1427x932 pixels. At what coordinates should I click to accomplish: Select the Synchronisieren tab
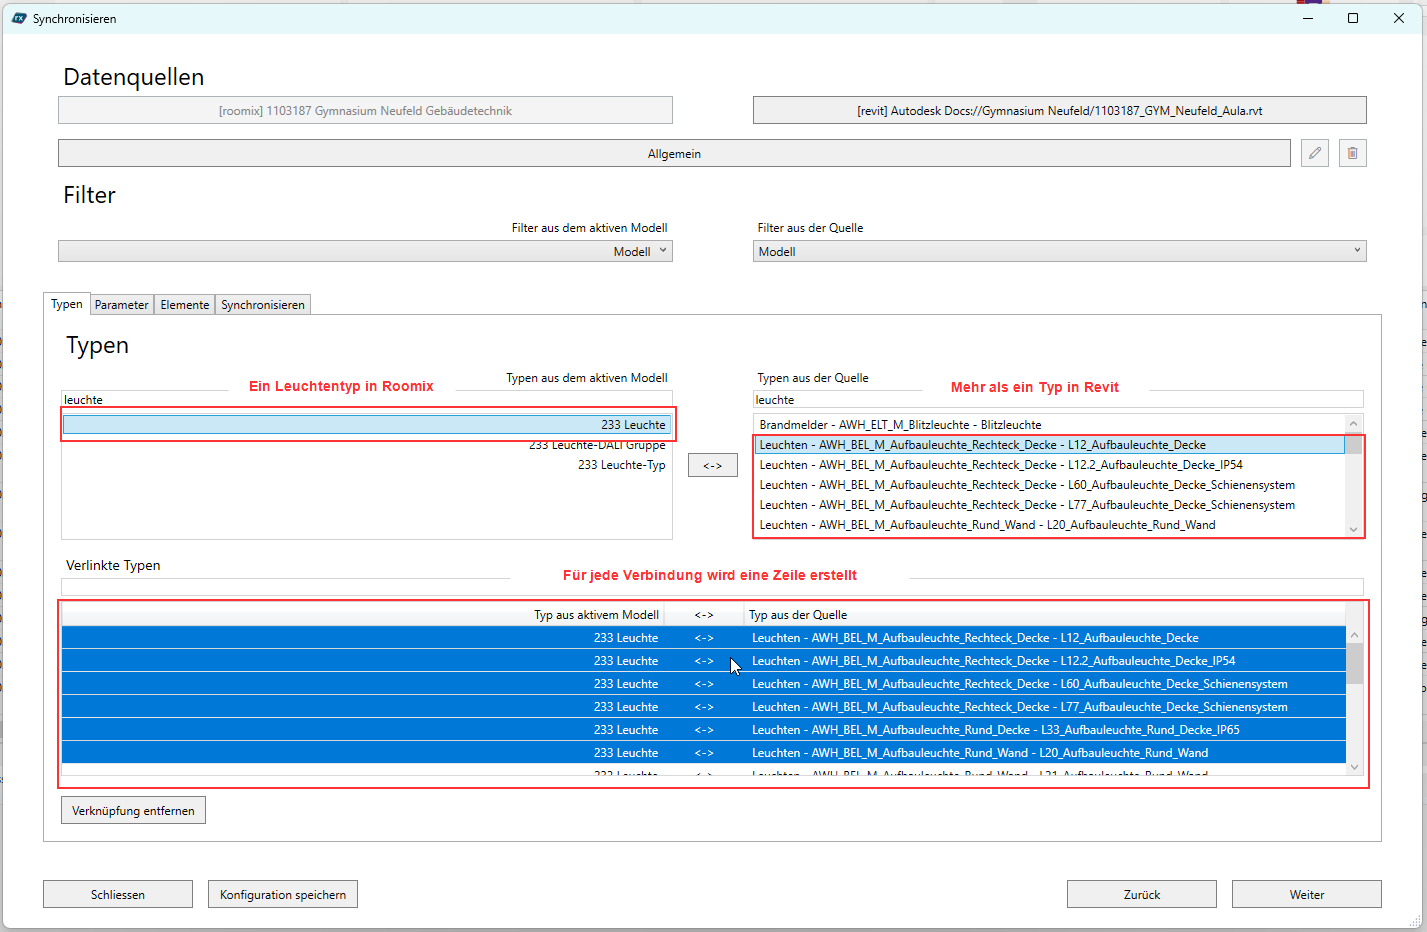tap(262, 305)
